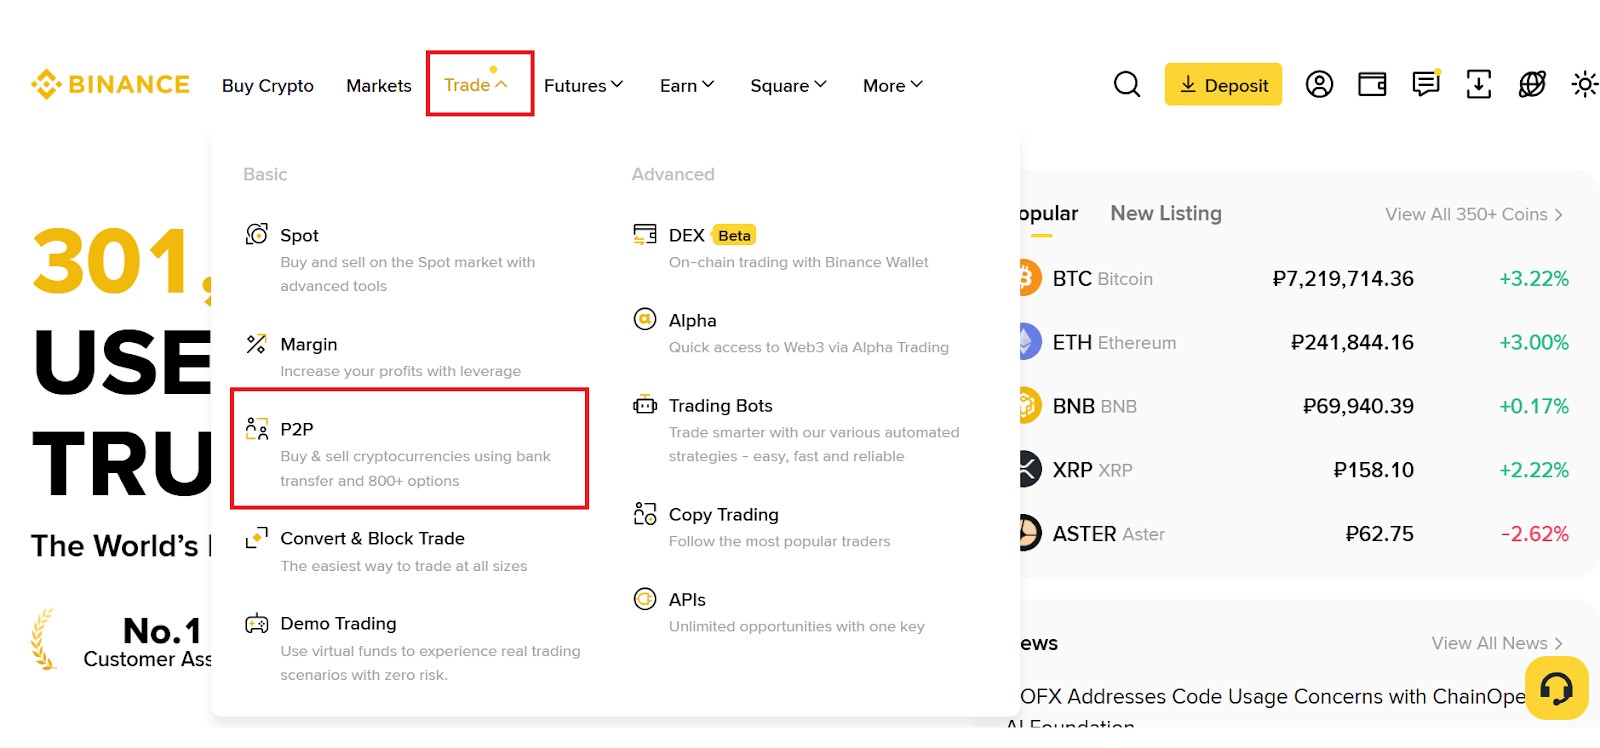Click the Binance logo
This screenshot has width=1600, height=748.
pos(110,85)
